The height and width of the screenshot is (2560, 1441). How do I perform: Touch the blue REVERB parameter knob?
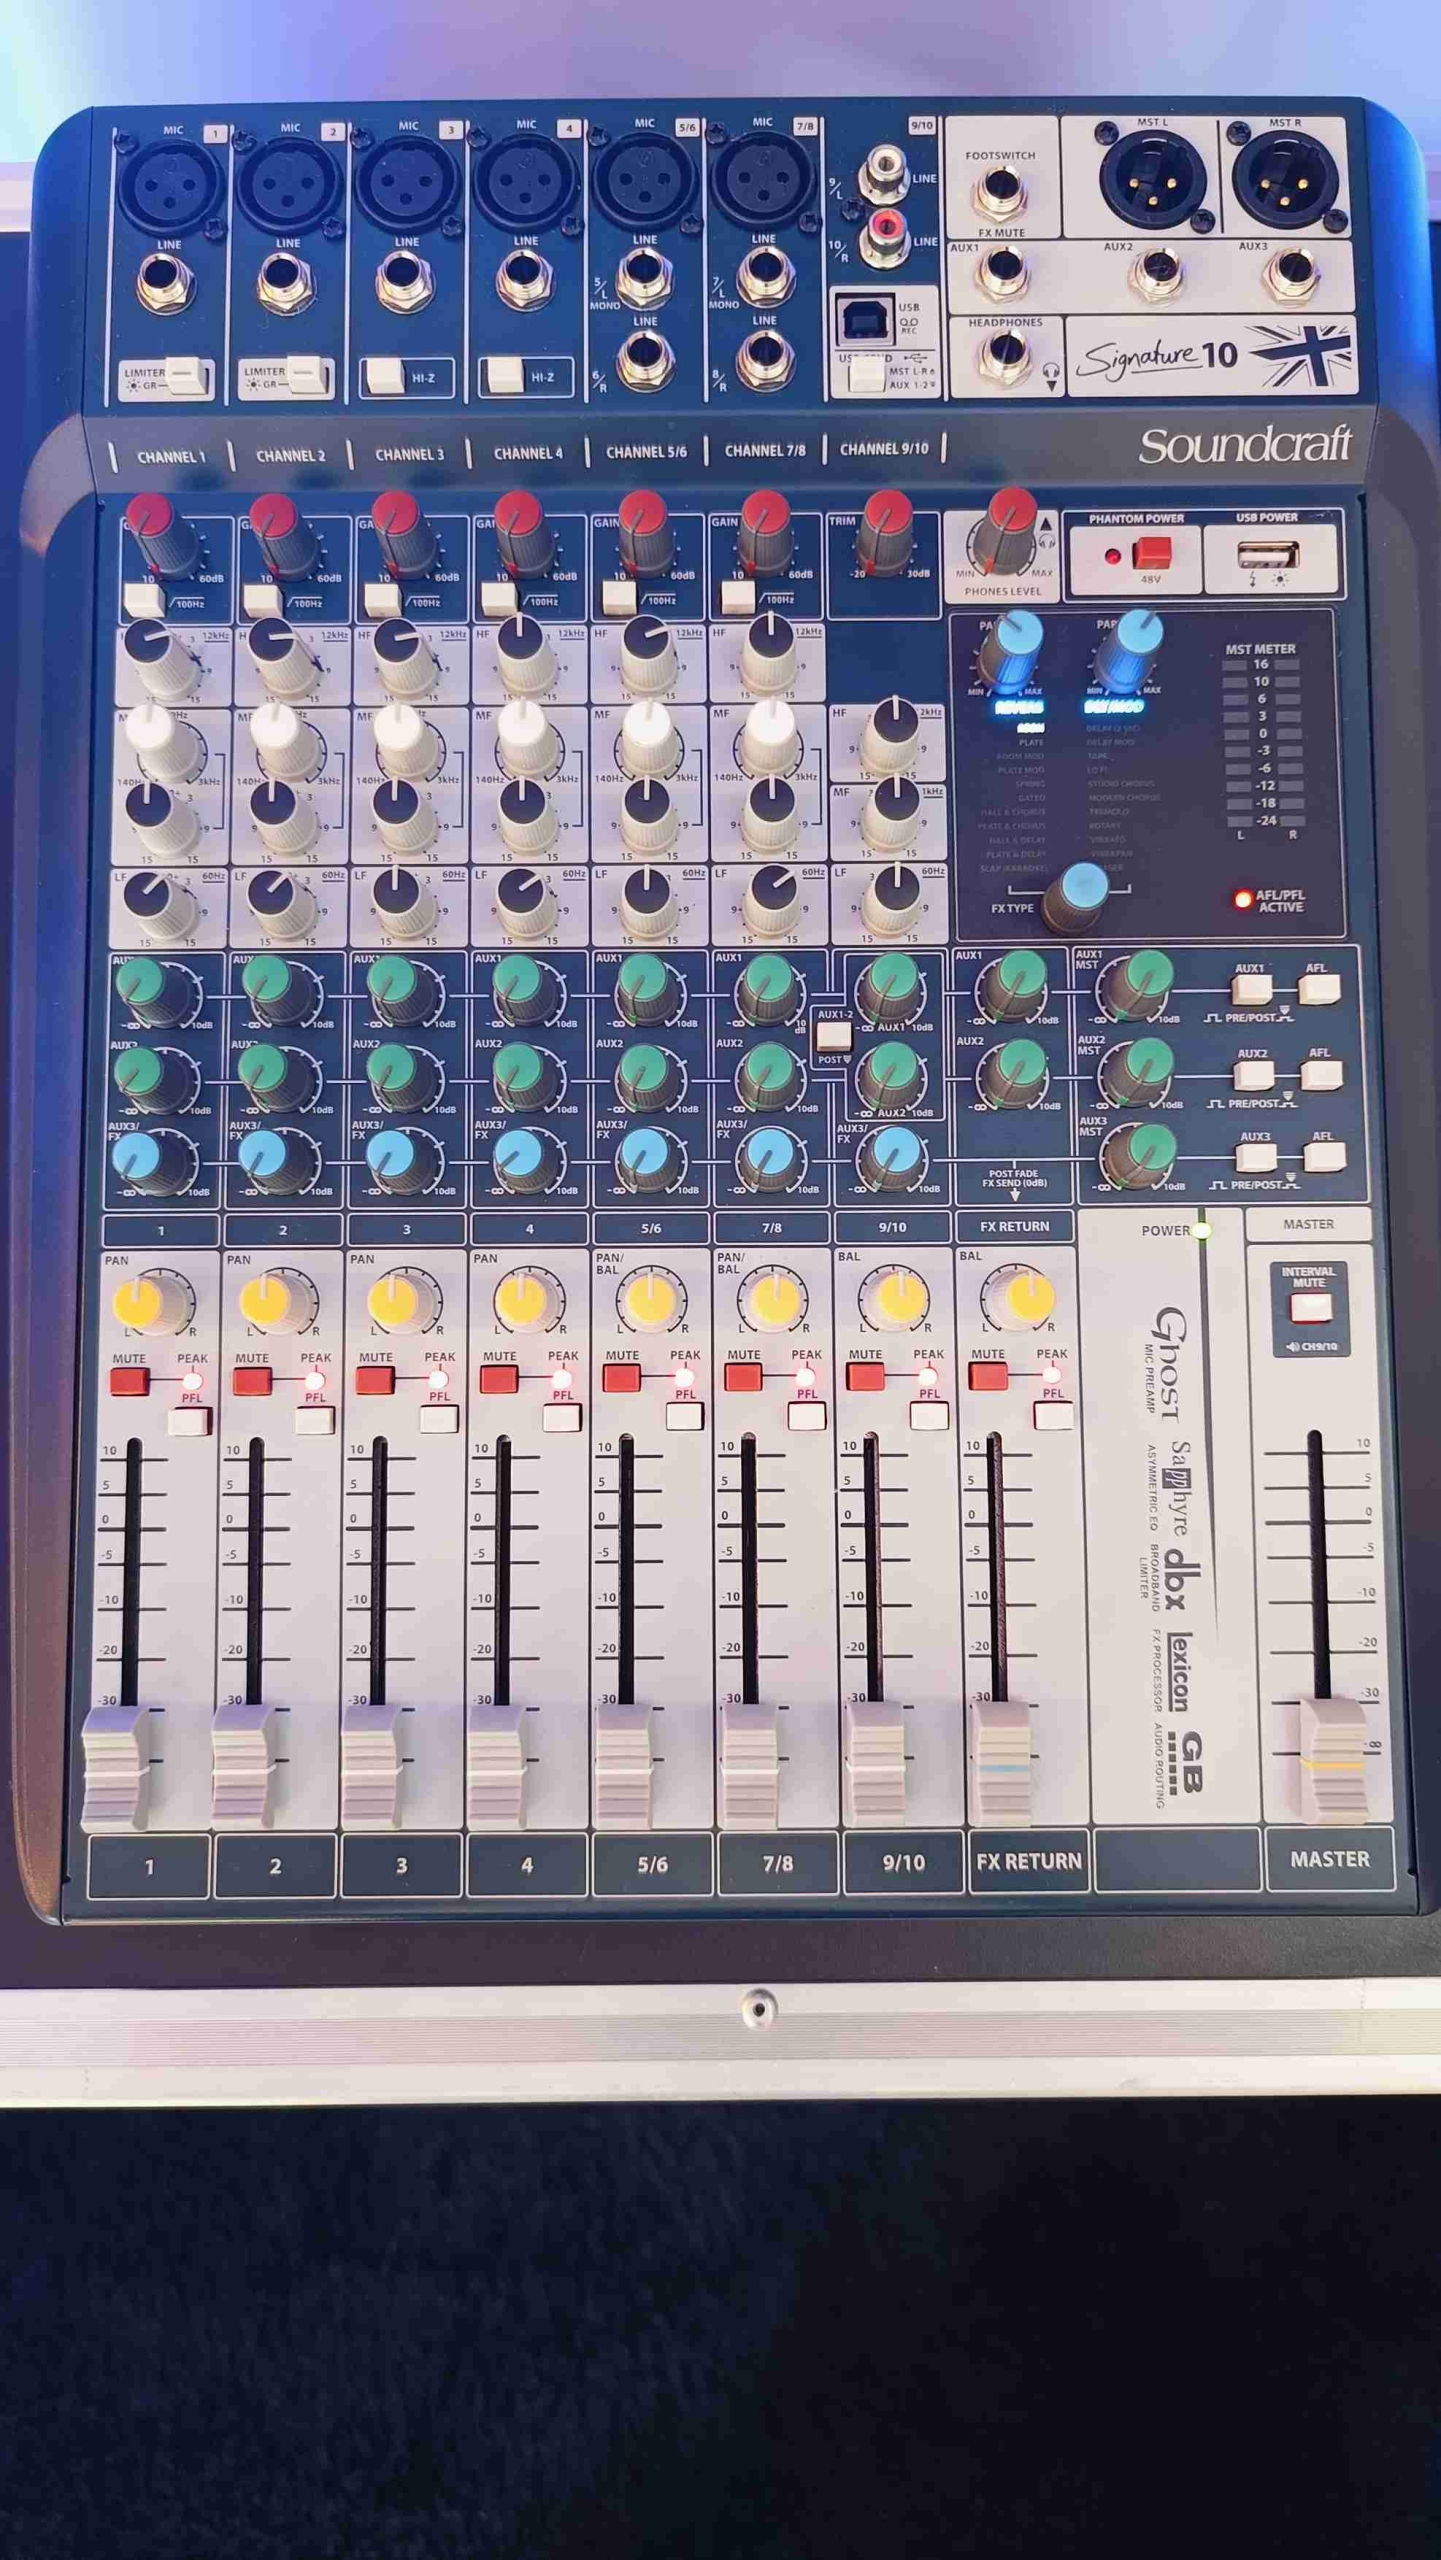point(1012,652)
